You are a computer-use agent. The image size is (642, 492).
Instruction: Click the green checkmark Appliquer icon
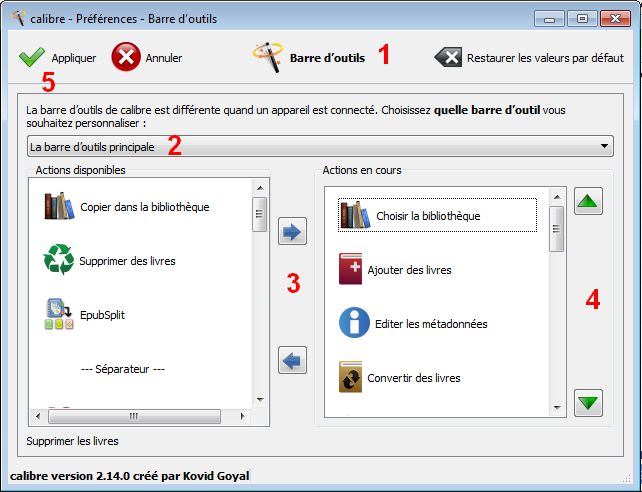(32, 57)
